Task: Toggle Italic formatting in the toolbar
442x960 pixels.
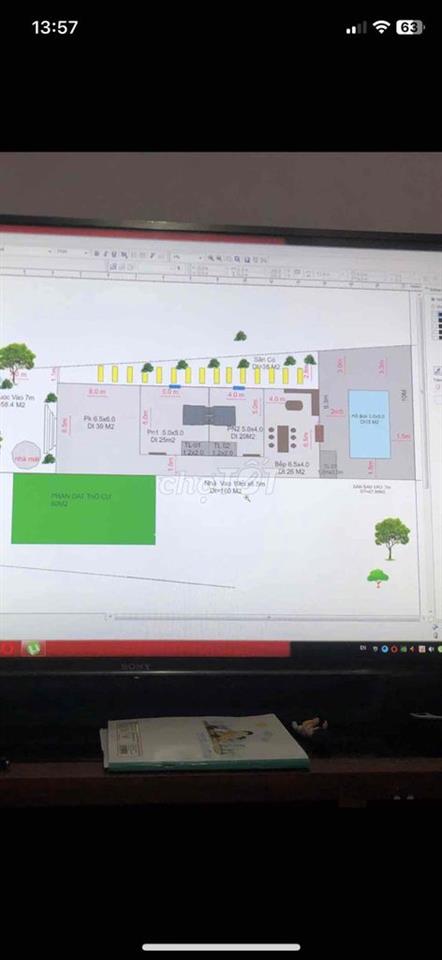Action: pos(105,253)
